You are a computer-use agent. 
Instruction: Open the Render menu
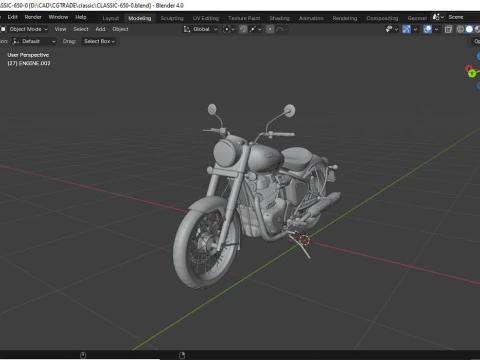33,17
